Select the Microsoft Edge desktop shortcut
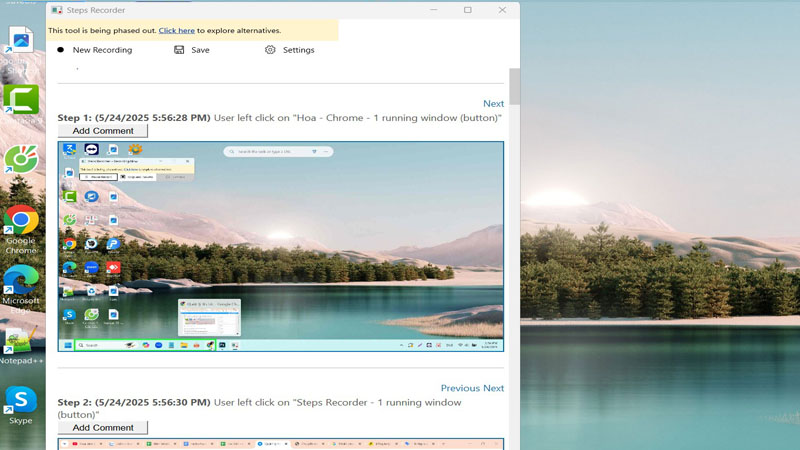Image resolution: width=800 pixels, height=450 pixels. tap(21, 281)
